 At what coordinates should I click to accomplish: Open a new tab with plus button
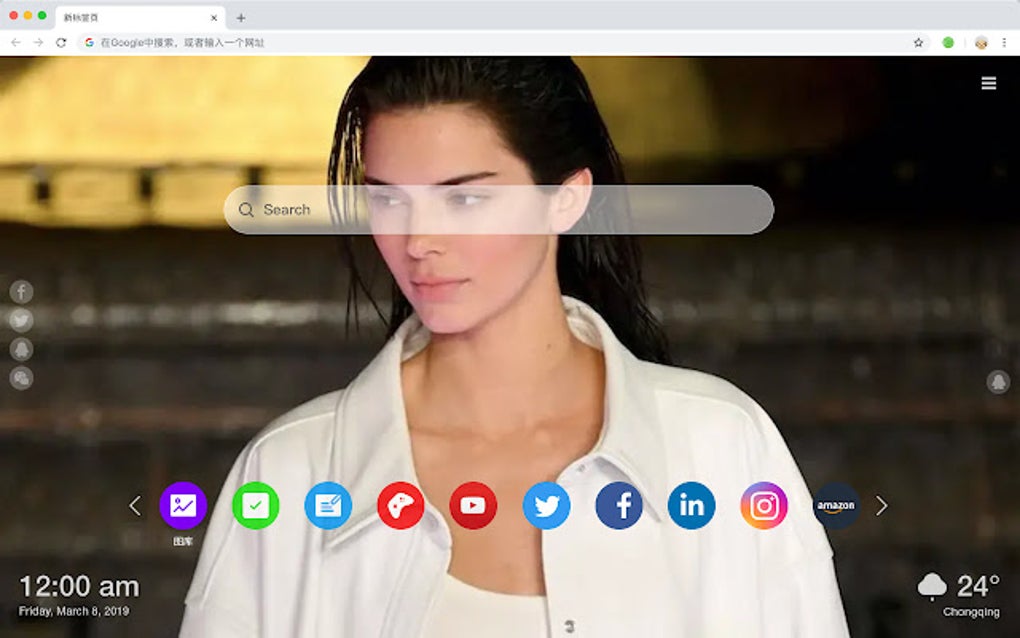click(x=241, y=18)
